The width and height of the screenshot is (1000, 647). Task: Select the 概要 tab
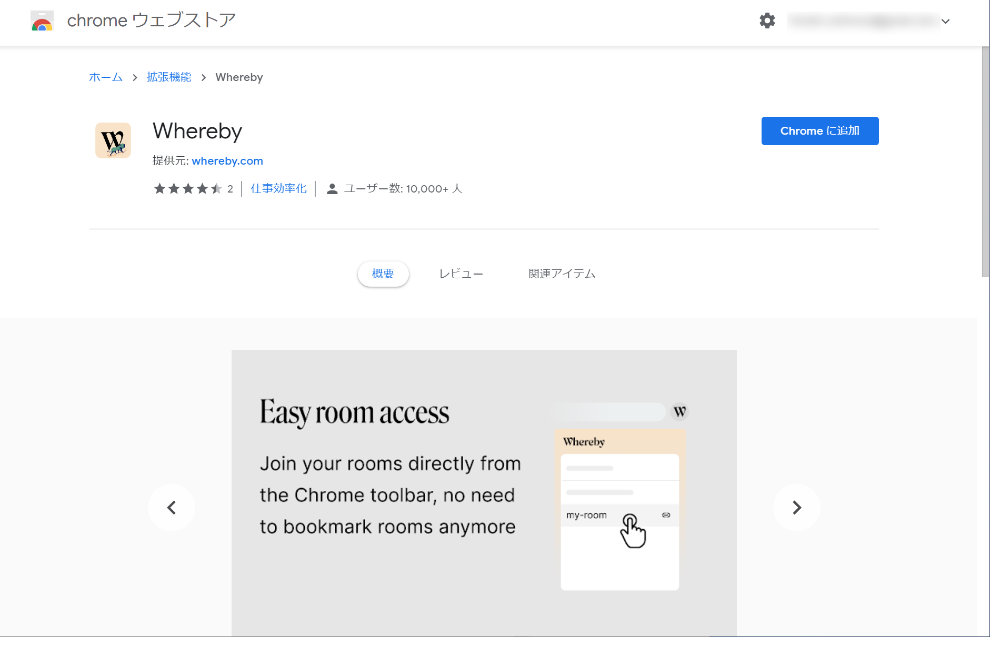click(x=383, y=274)
